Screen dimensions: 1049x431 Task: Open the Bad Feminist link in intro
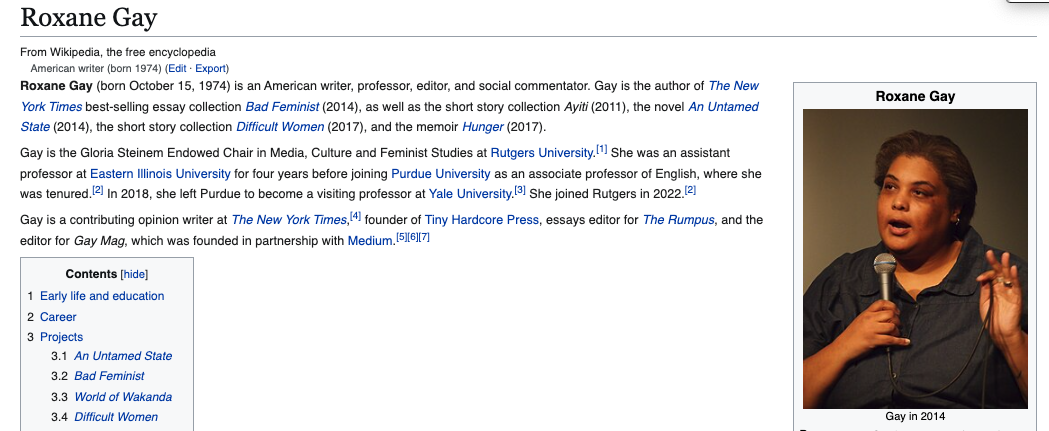point(282,107)
